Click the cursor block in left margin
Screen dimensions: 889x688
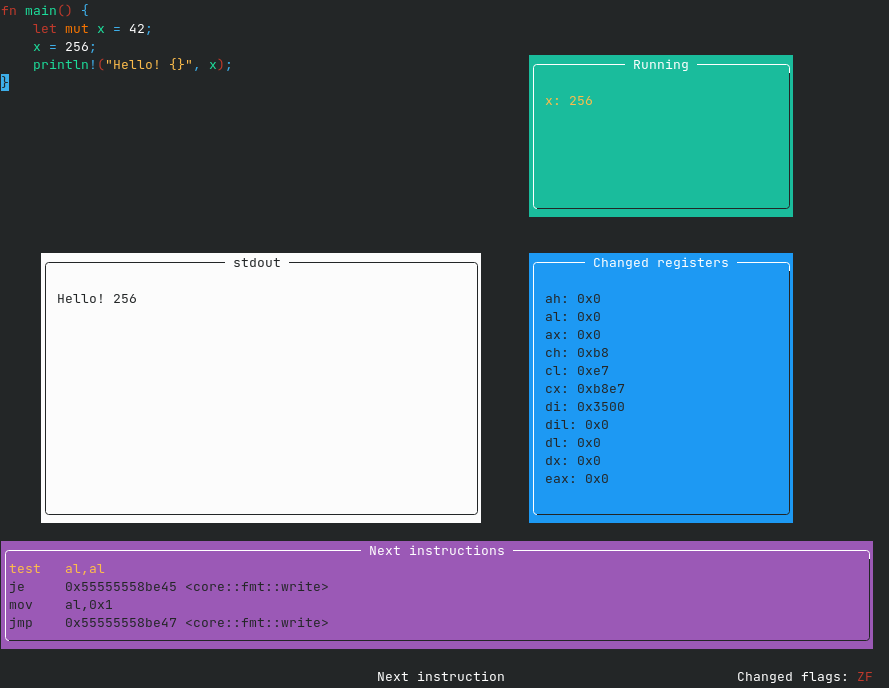pyautogui.click(x=4, y=82)
